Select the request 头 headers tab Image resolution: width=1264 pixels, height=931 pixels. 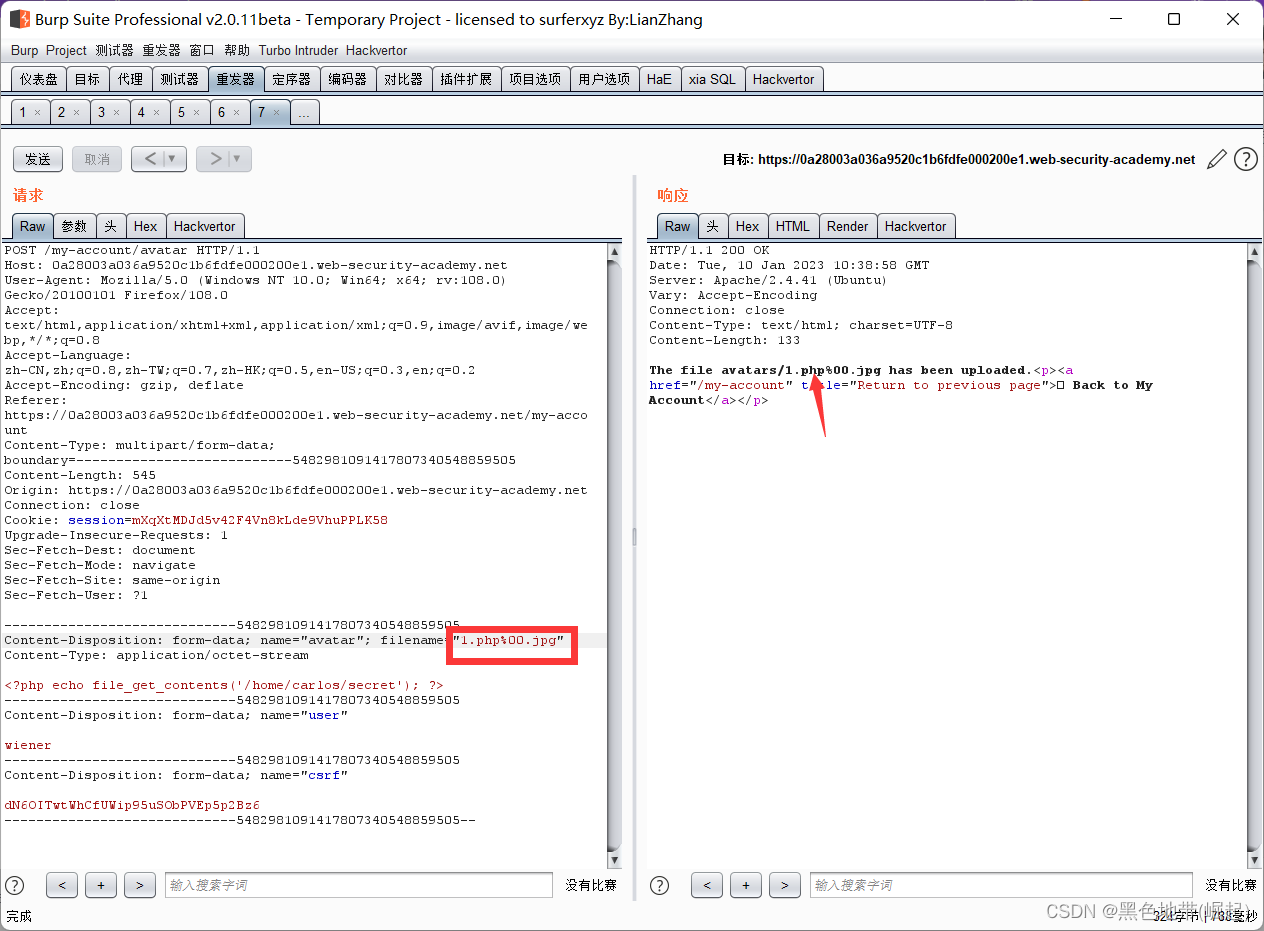(x=111, y=226)
